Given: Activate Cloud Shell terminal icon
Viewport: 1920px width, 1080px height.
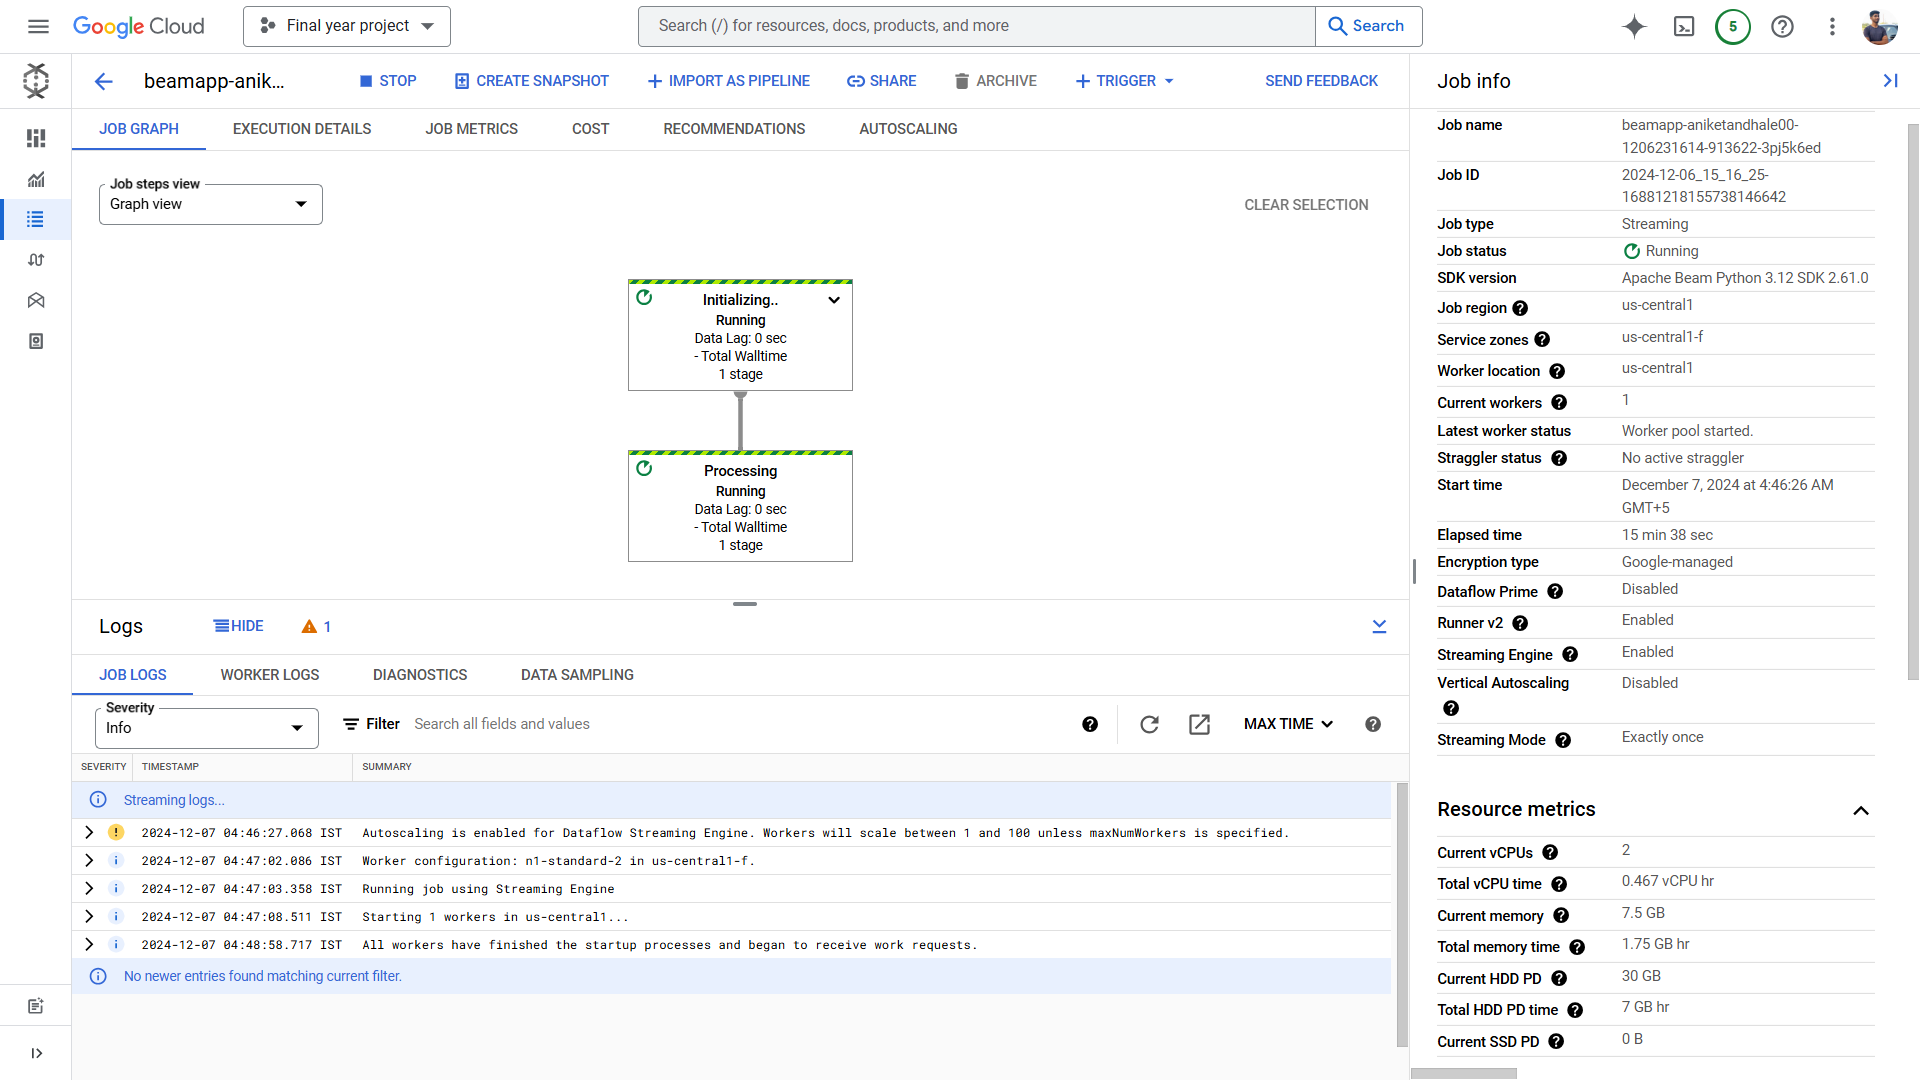Looking at the screenshot, I should 1684,27.
